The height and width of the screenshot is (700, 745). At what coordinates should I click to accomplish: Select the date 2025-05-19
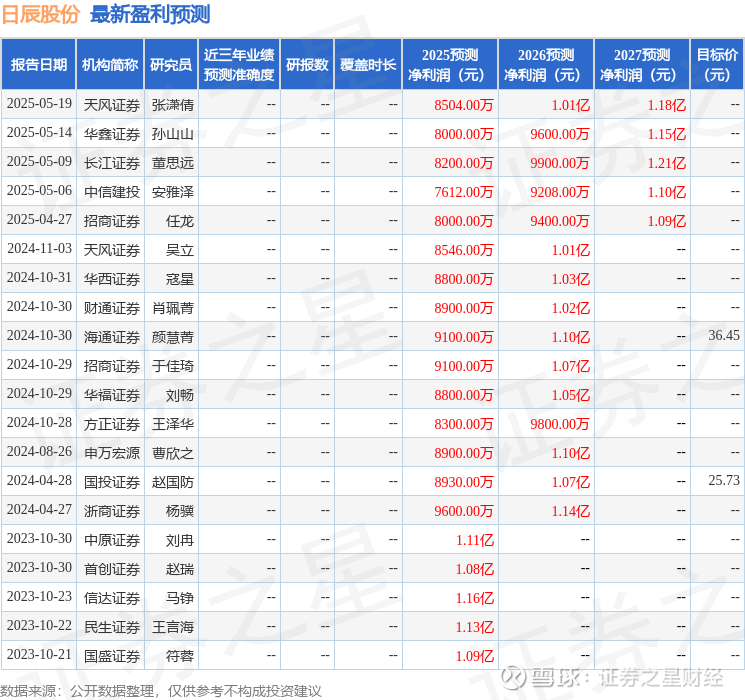(x=39, y=104)
